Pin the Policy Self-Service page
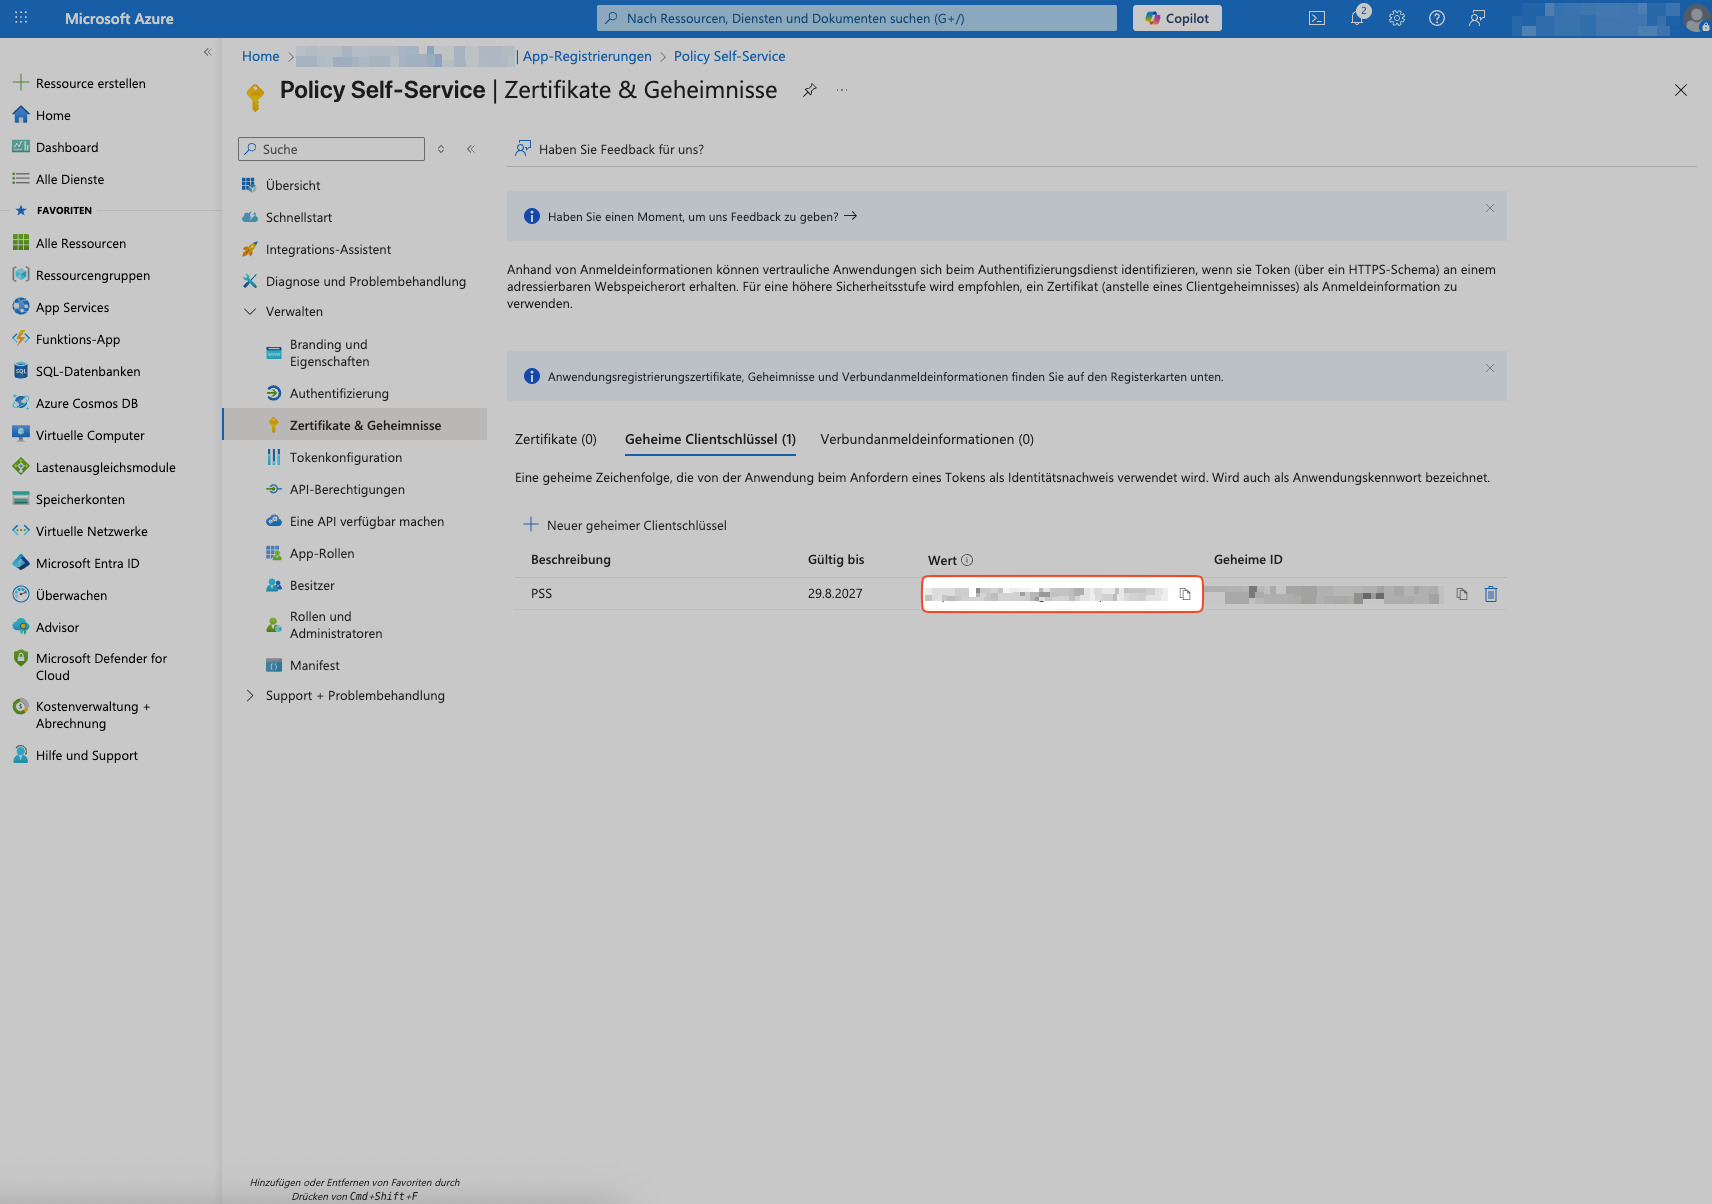Image resolution: width=1712 pixels, height=1204 pixels. point(810,90)
